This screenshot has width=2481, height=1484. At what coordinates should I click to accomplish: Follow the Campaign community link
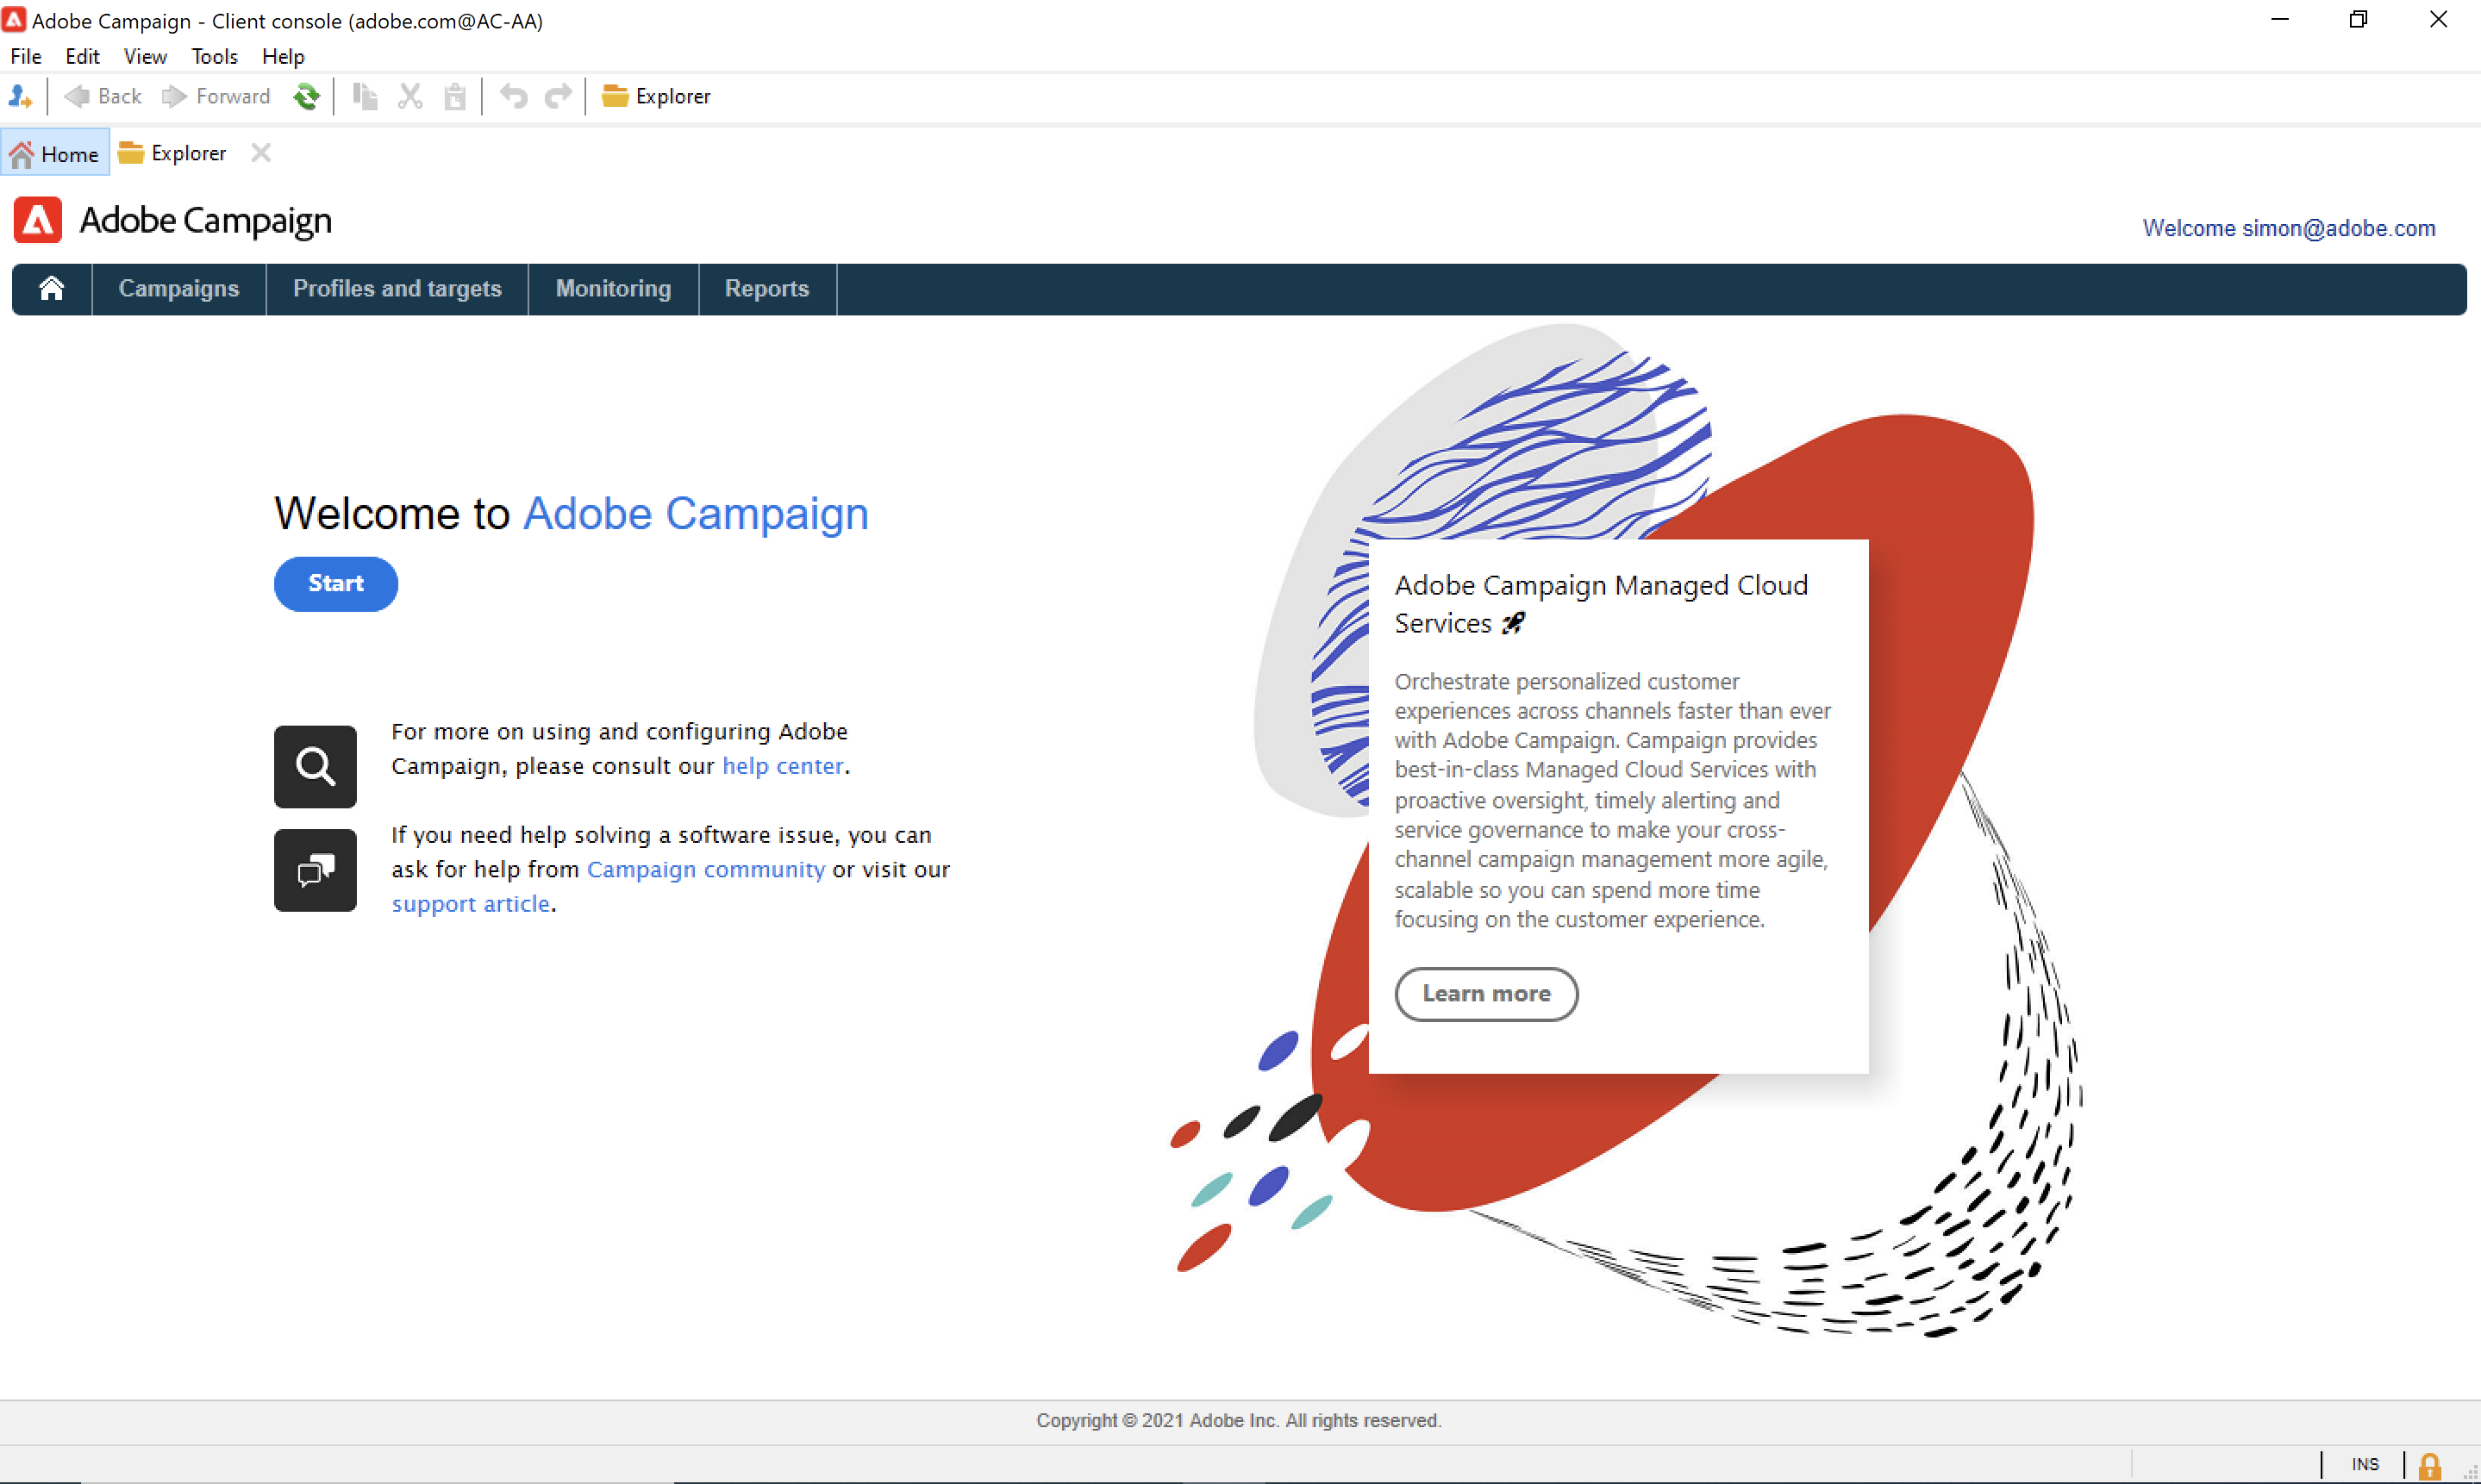coord(706,869)
